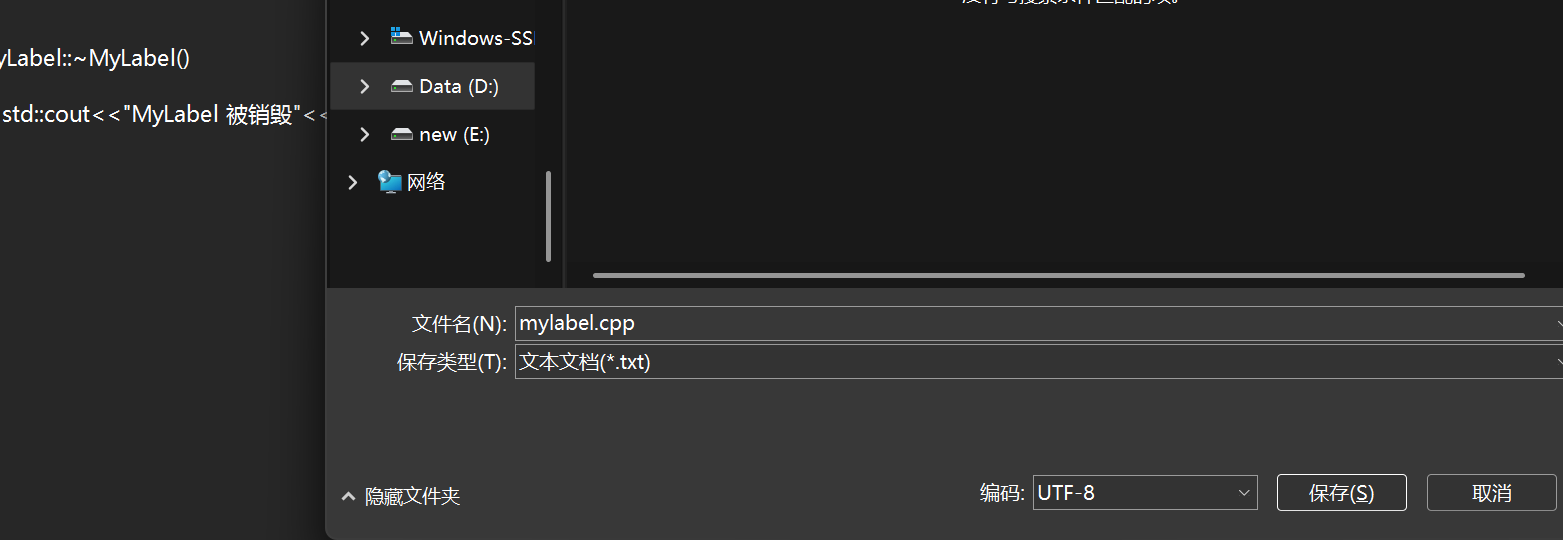Image resolution: width=1563 pixels, height=540 pixels.
Task: Click the 隐藏文件夹 hide folders link
Action: point(412,496)
